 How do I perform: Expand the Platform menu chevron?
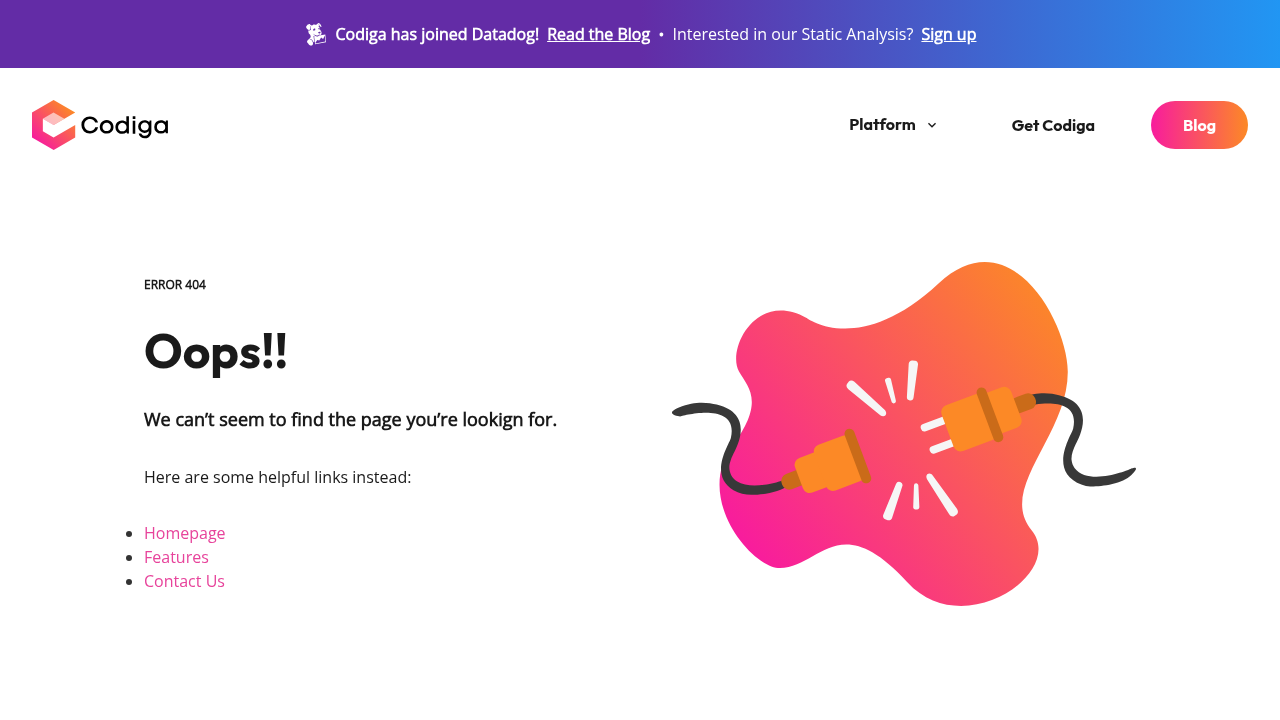pyautogui.click(x=932, y=125)
